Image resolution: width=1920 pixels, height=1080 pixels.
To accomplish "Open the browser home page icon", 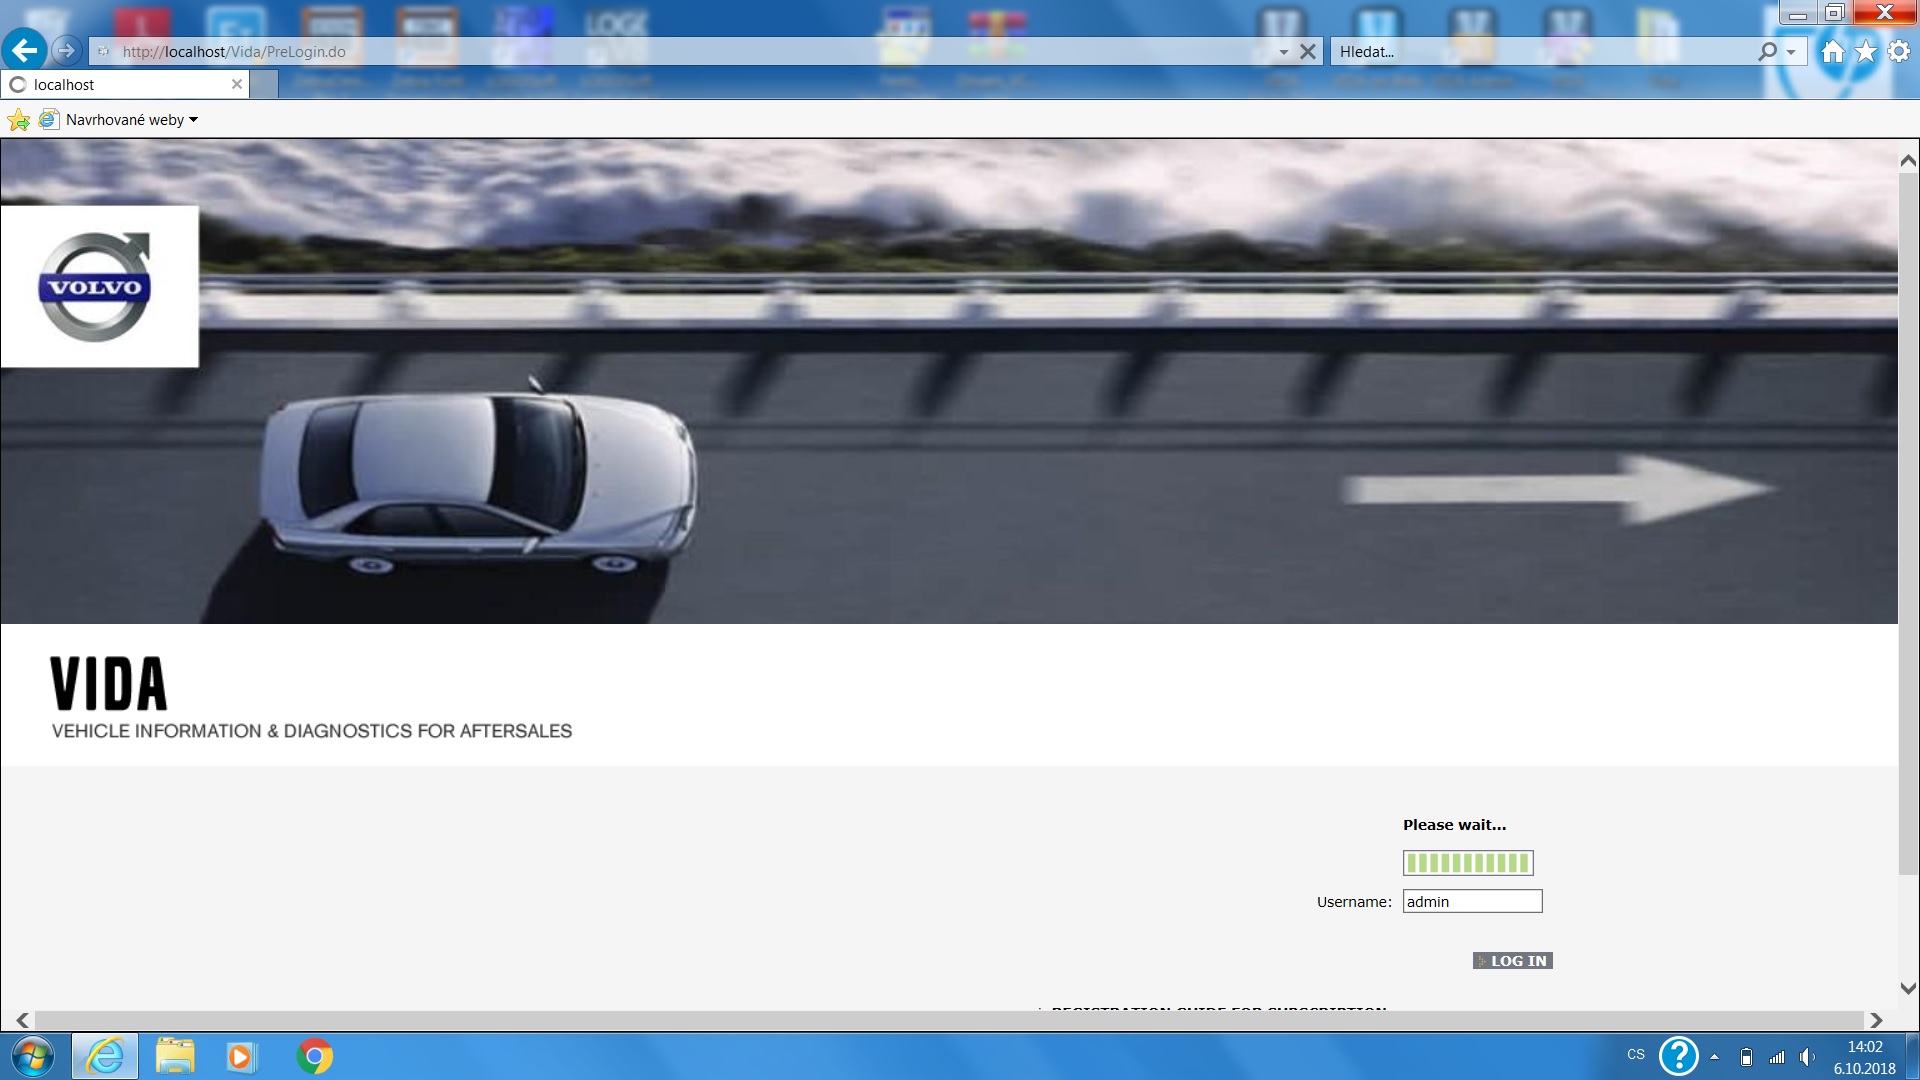I will pos(1832,52).
